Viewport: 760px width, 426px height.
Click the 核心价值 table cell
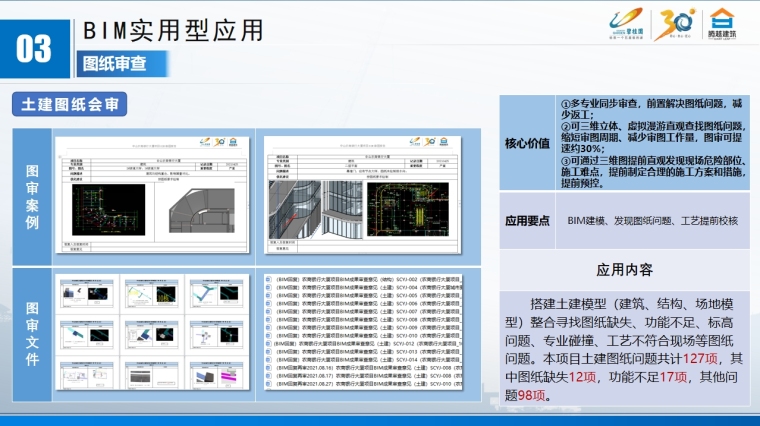pos(526,143)
